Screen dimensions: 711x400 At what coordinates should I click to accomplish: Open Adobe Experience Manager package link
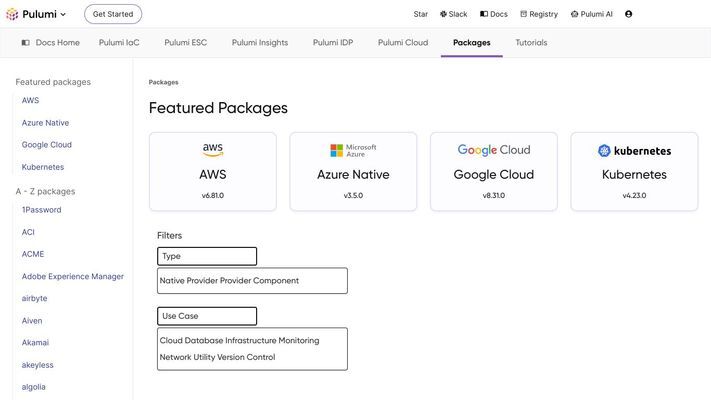73,276
